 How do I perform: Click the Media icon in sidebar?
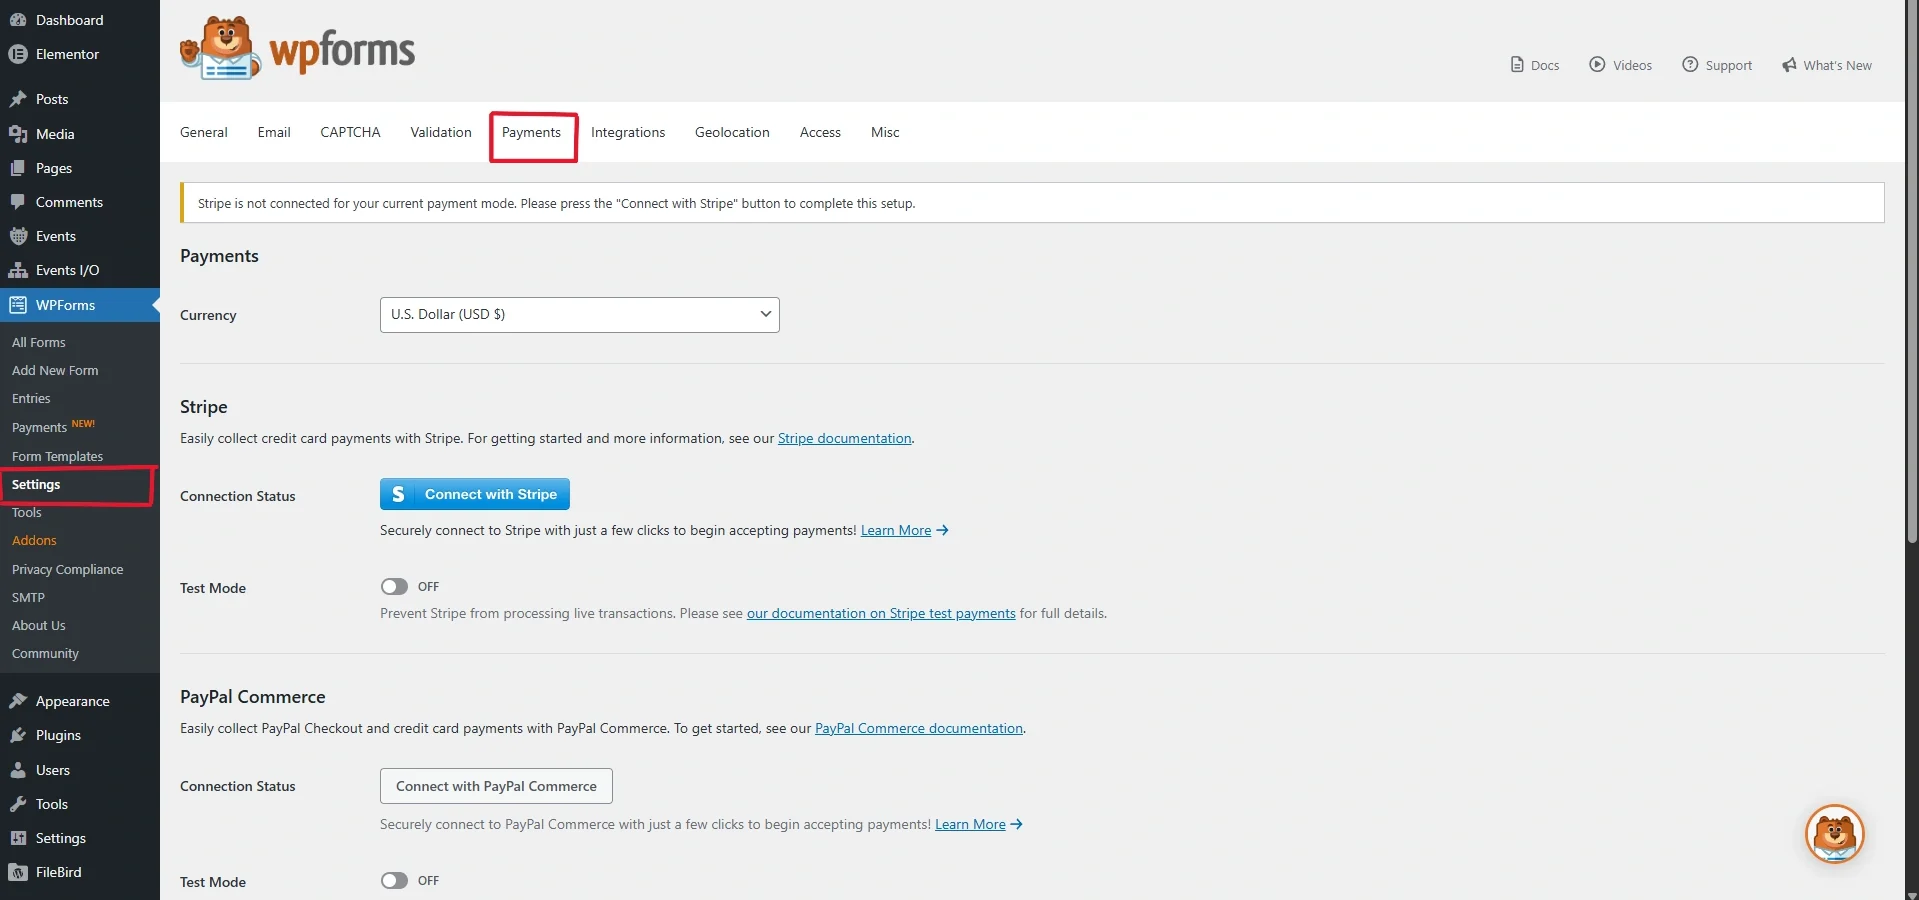[18, 134]
